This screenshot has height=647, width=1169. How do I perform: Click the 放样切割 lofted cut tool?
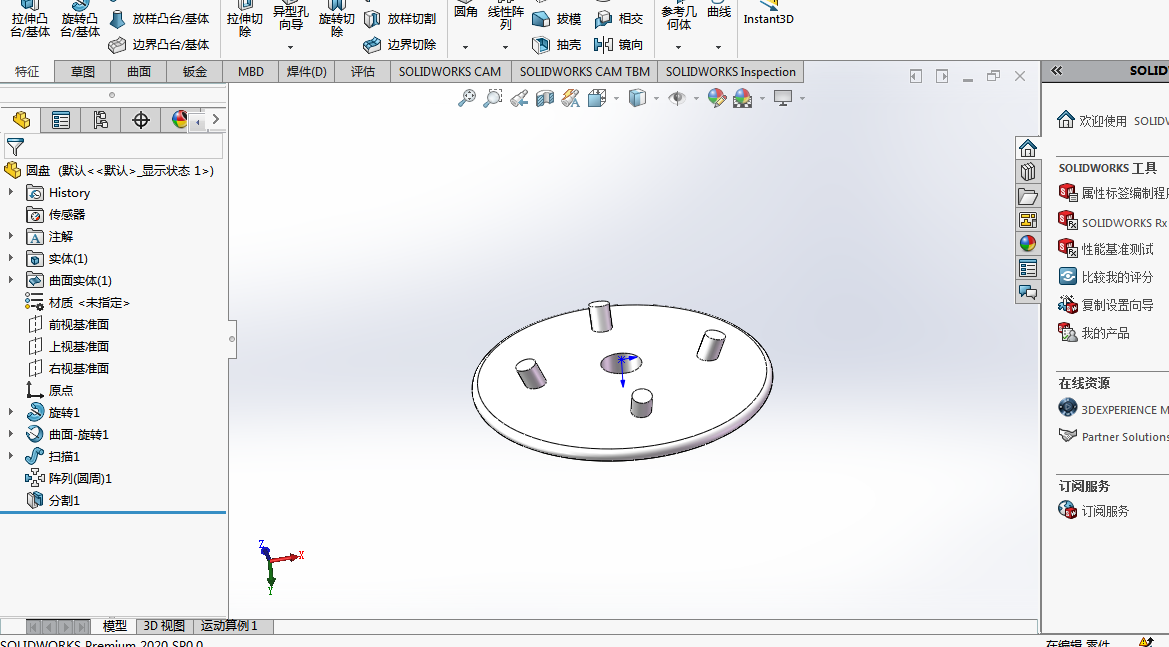pyautogui.click(x=400, y=19)
